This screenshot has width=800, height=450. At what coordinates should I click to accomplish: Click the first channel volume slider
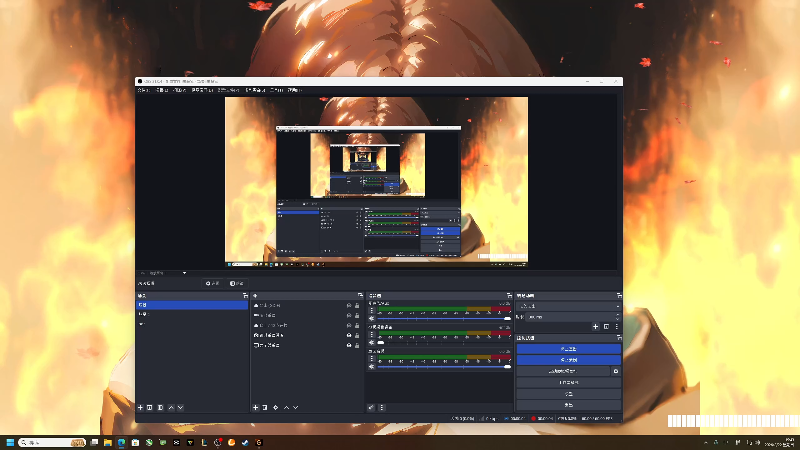444,318
